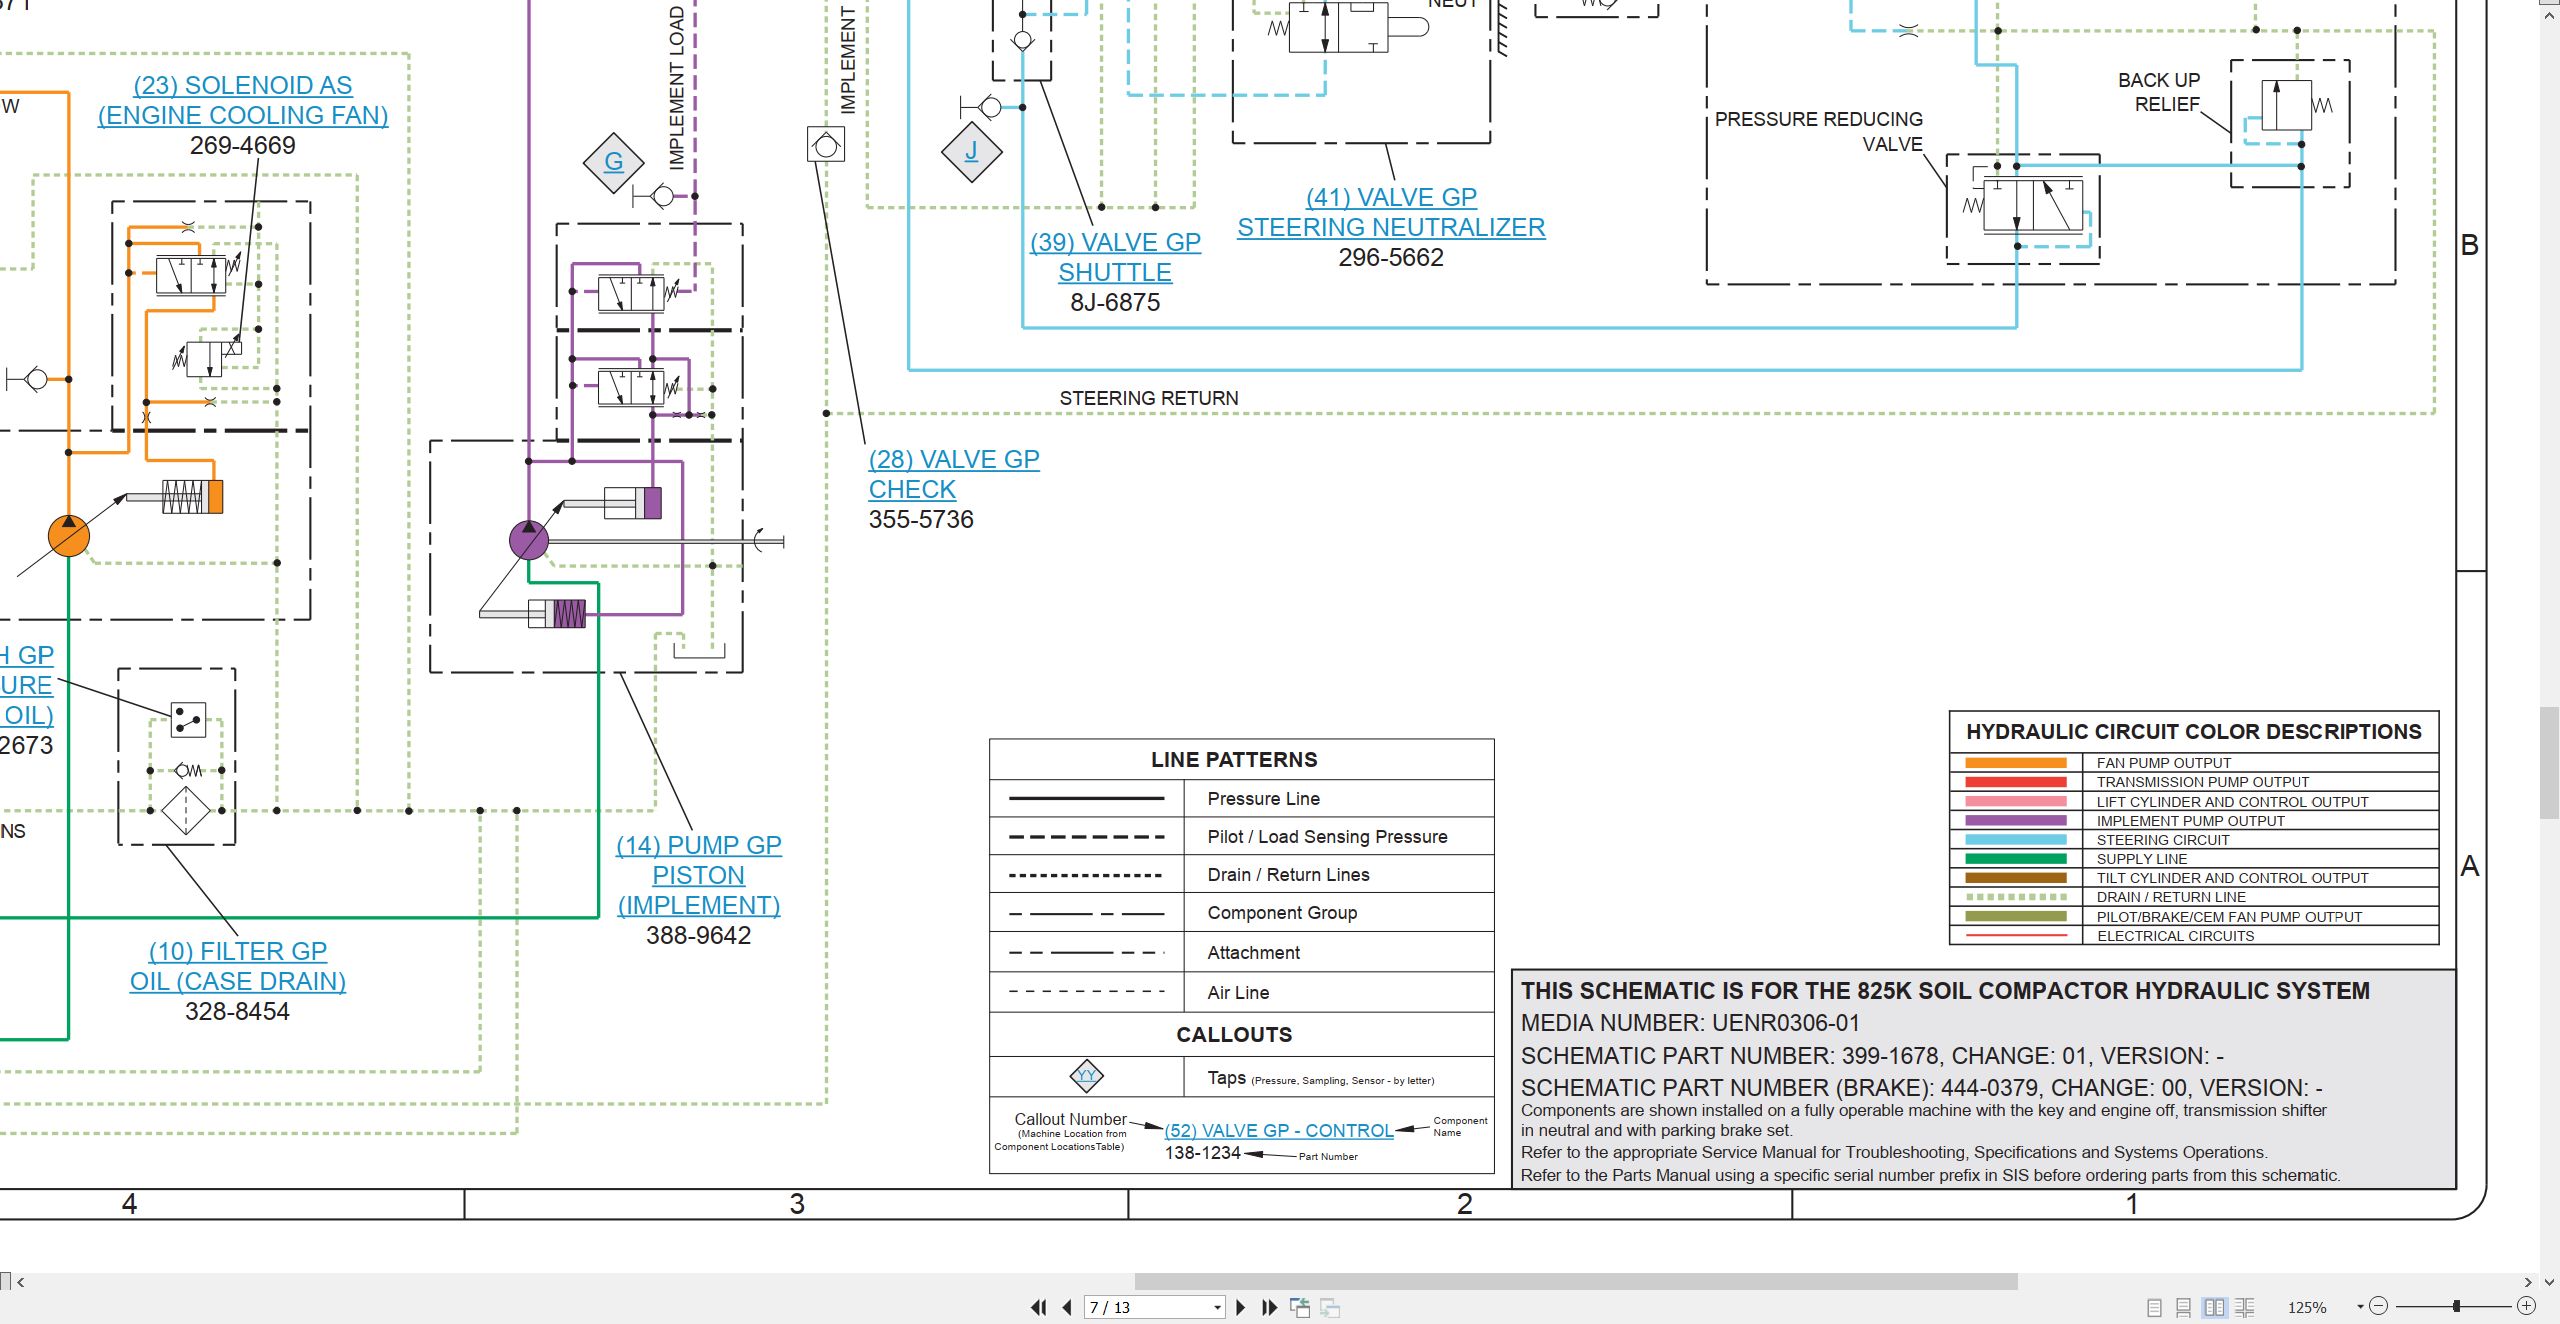
Task: Click the CALLOUTS heading
Action: point(1234,1035)
